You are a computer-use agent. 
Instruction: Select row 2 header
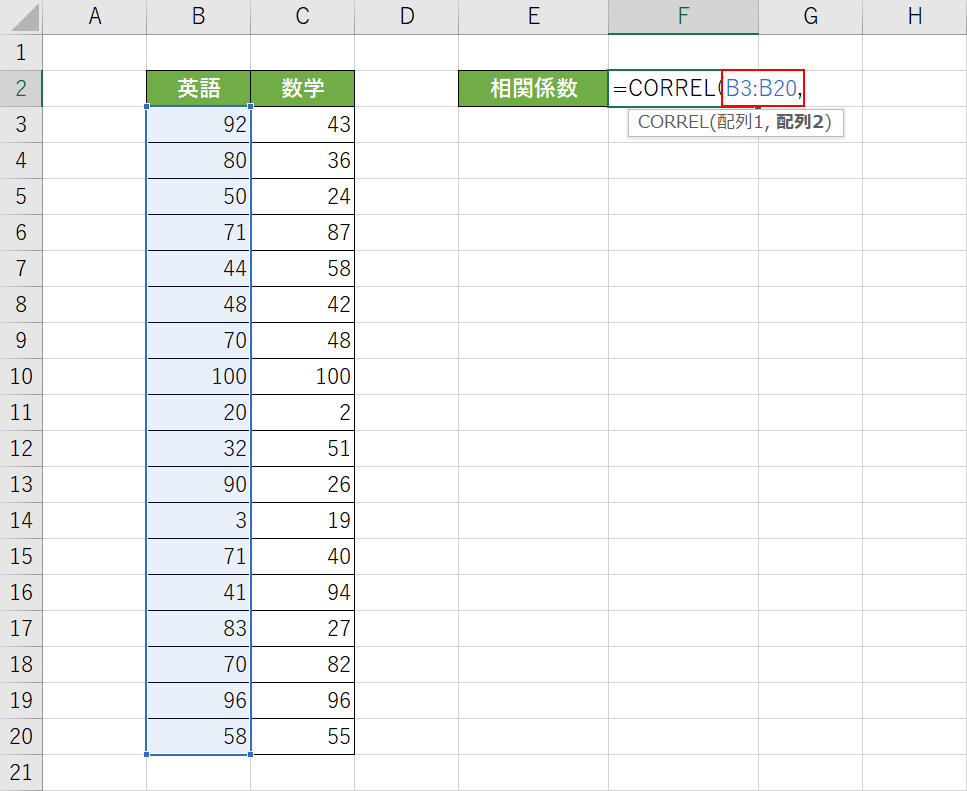tap(21, 88)
